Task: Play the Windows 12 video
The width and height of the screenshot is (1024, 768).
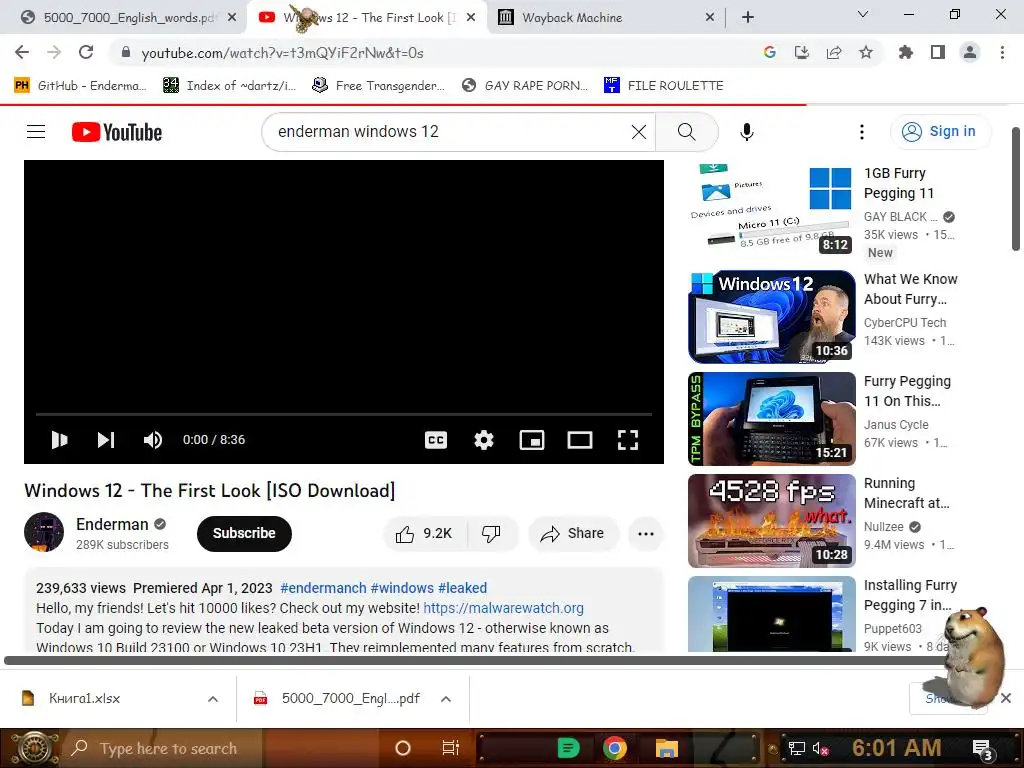Action: click(59, 440)
